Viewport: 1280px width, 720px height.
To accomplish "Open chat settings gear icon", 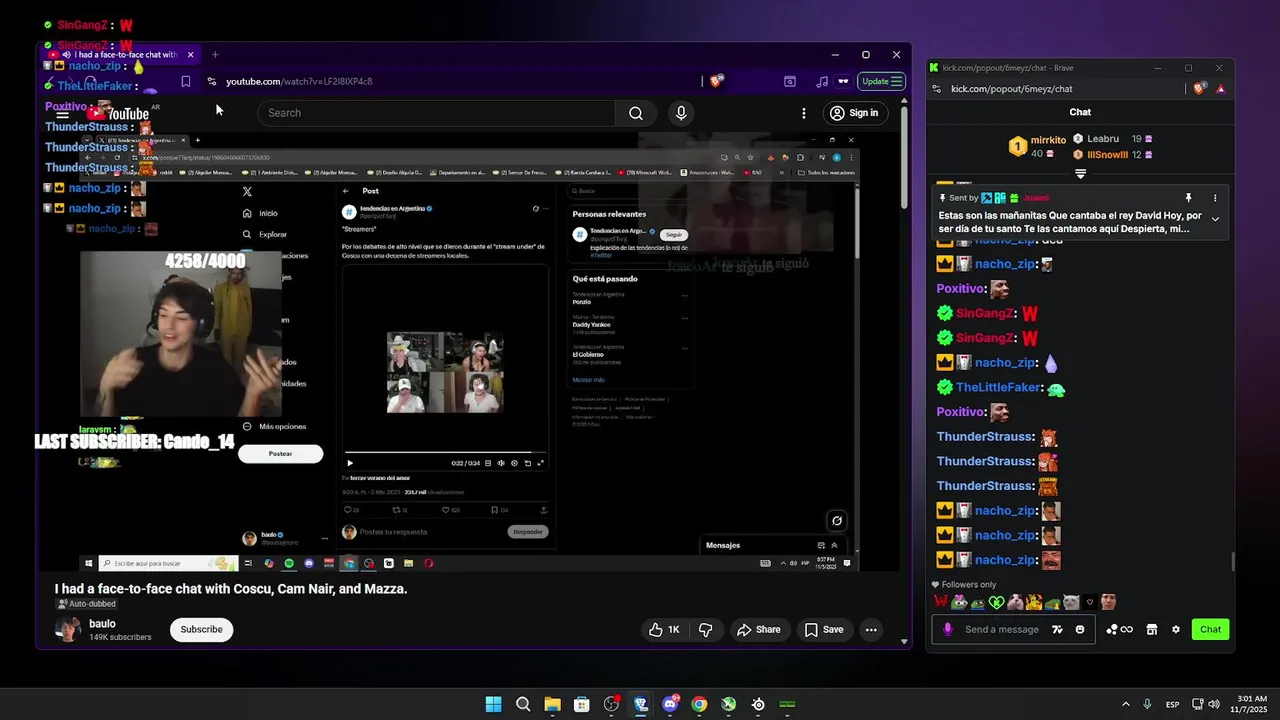I will point(1176,629).
